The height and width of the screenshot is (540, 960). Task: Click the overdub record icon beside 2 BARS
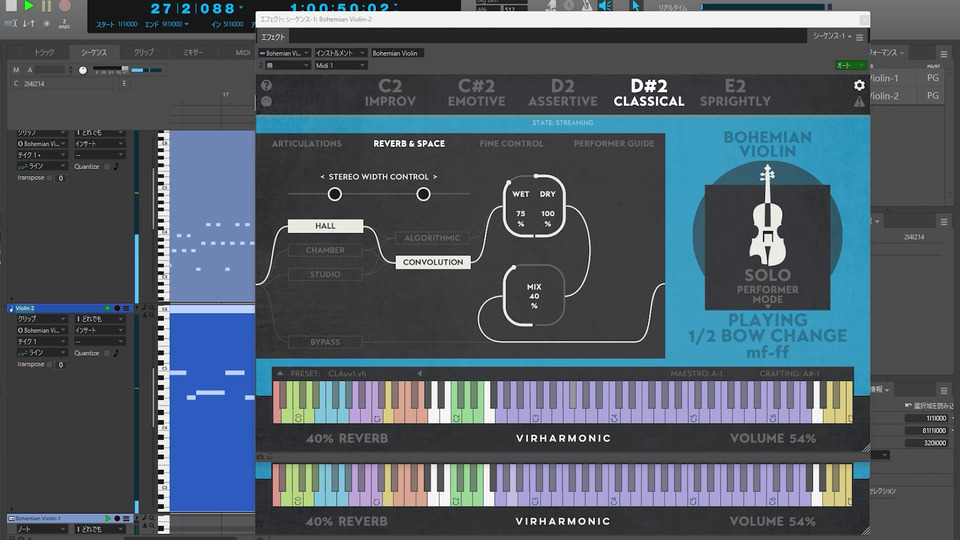click(47, 24)
